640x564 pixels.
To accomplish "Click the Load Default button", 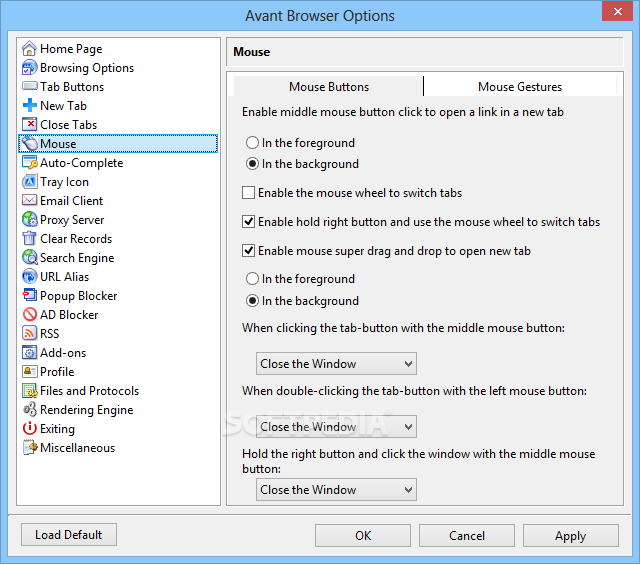I will (69, 535).
